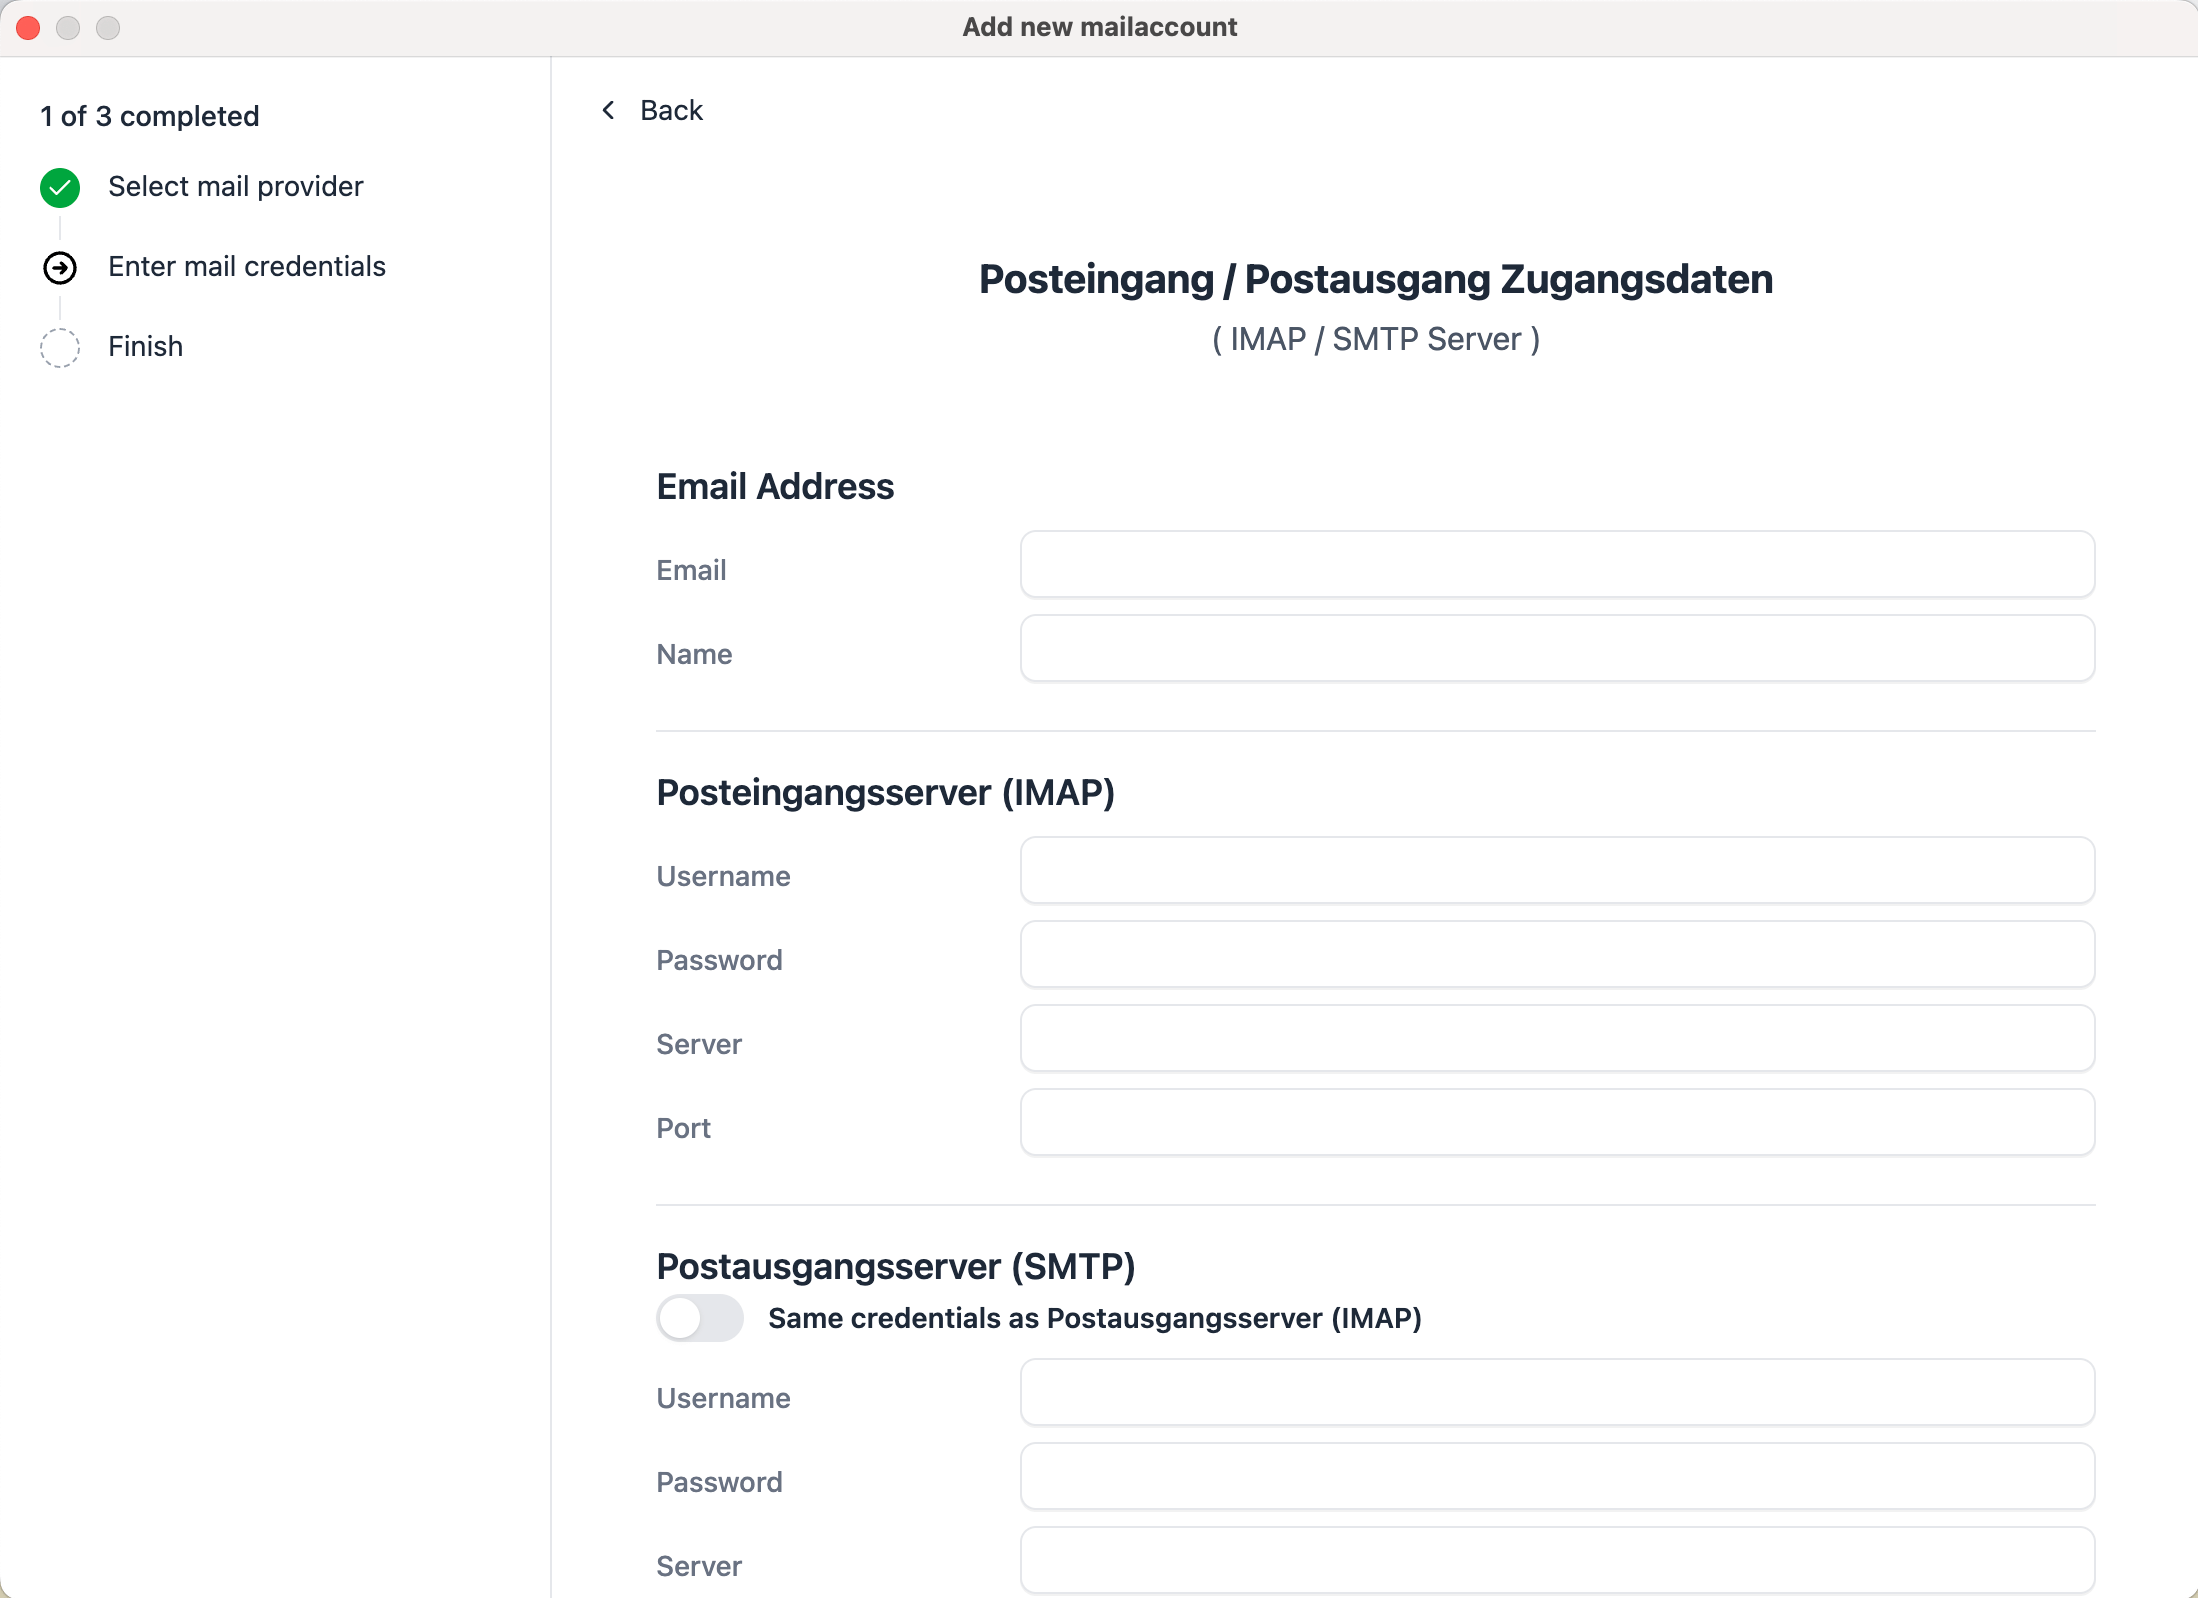Click the green checkmark on Select mail provider
2198x1598 pixels.
pos(59,187)
